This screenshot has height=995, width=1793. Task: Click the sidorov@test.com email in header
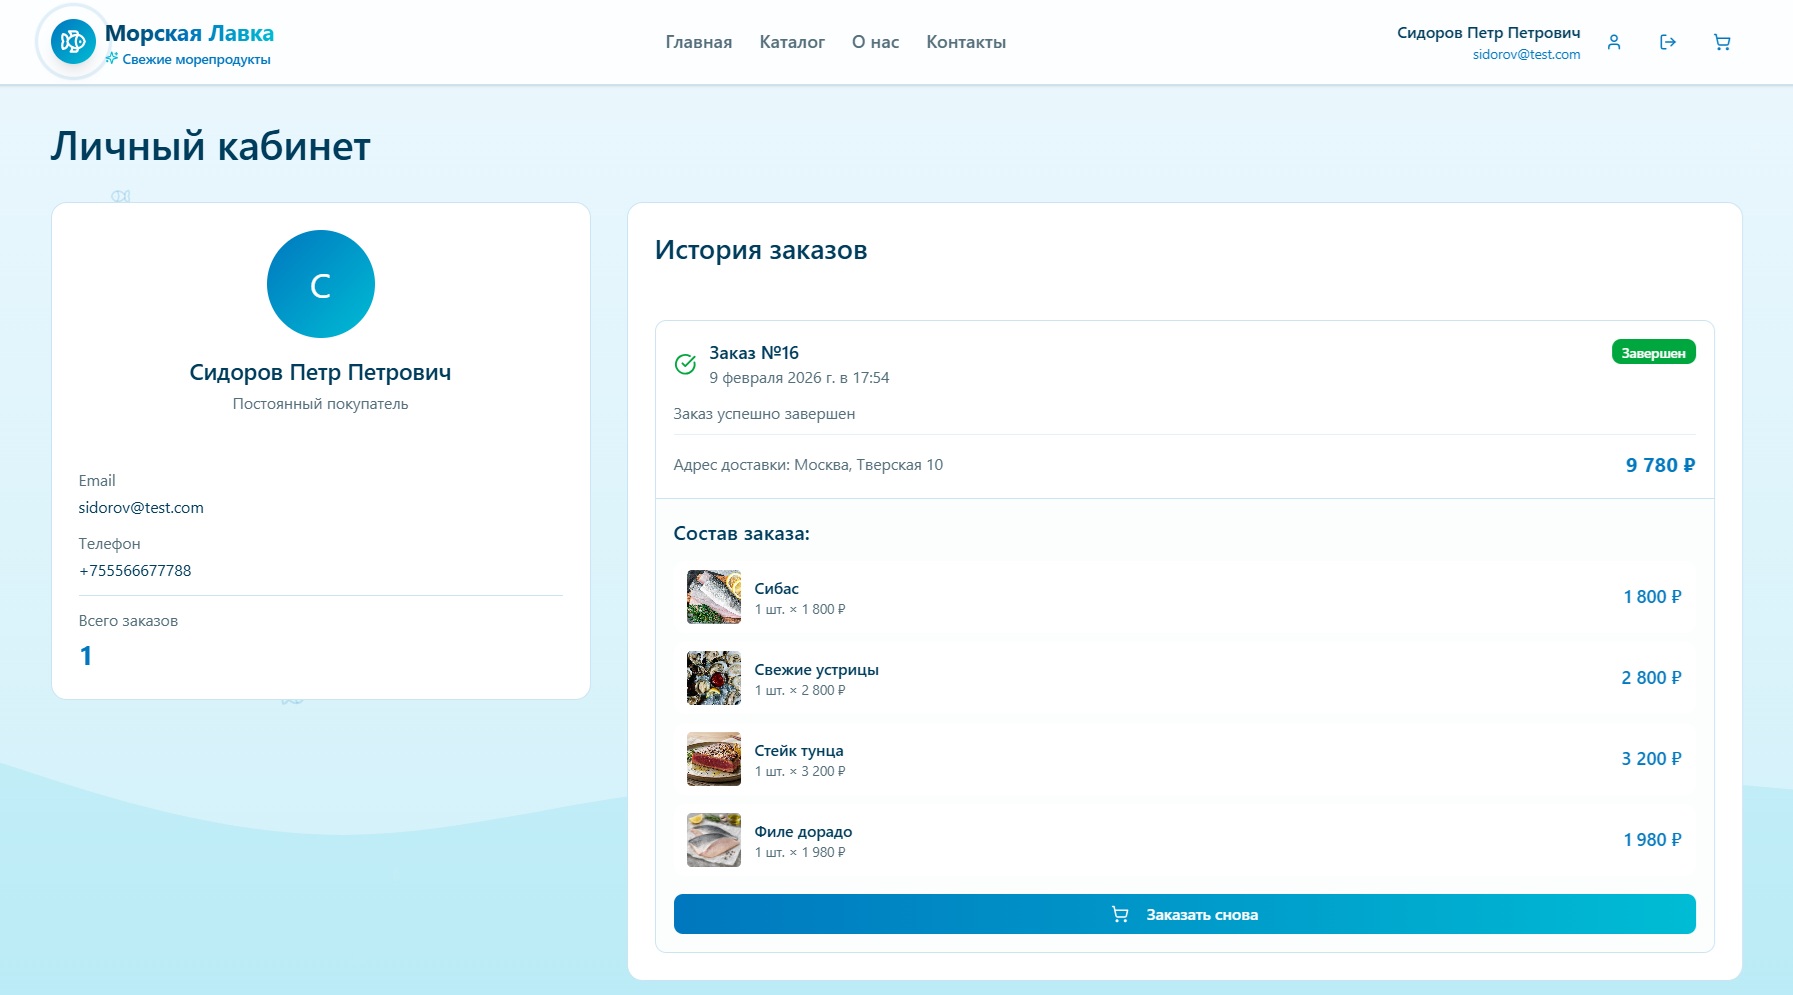1526,55
